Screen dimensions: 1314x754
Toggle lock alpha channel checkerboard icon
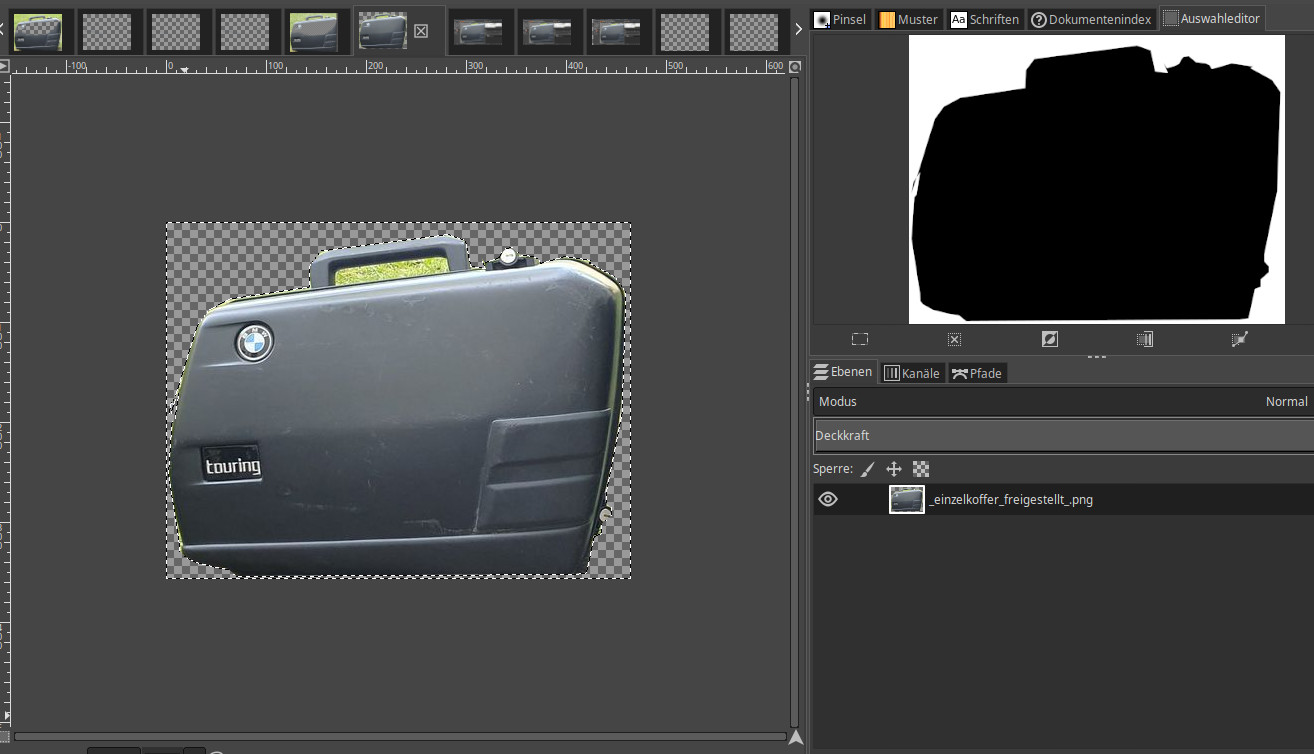[921, 468]
